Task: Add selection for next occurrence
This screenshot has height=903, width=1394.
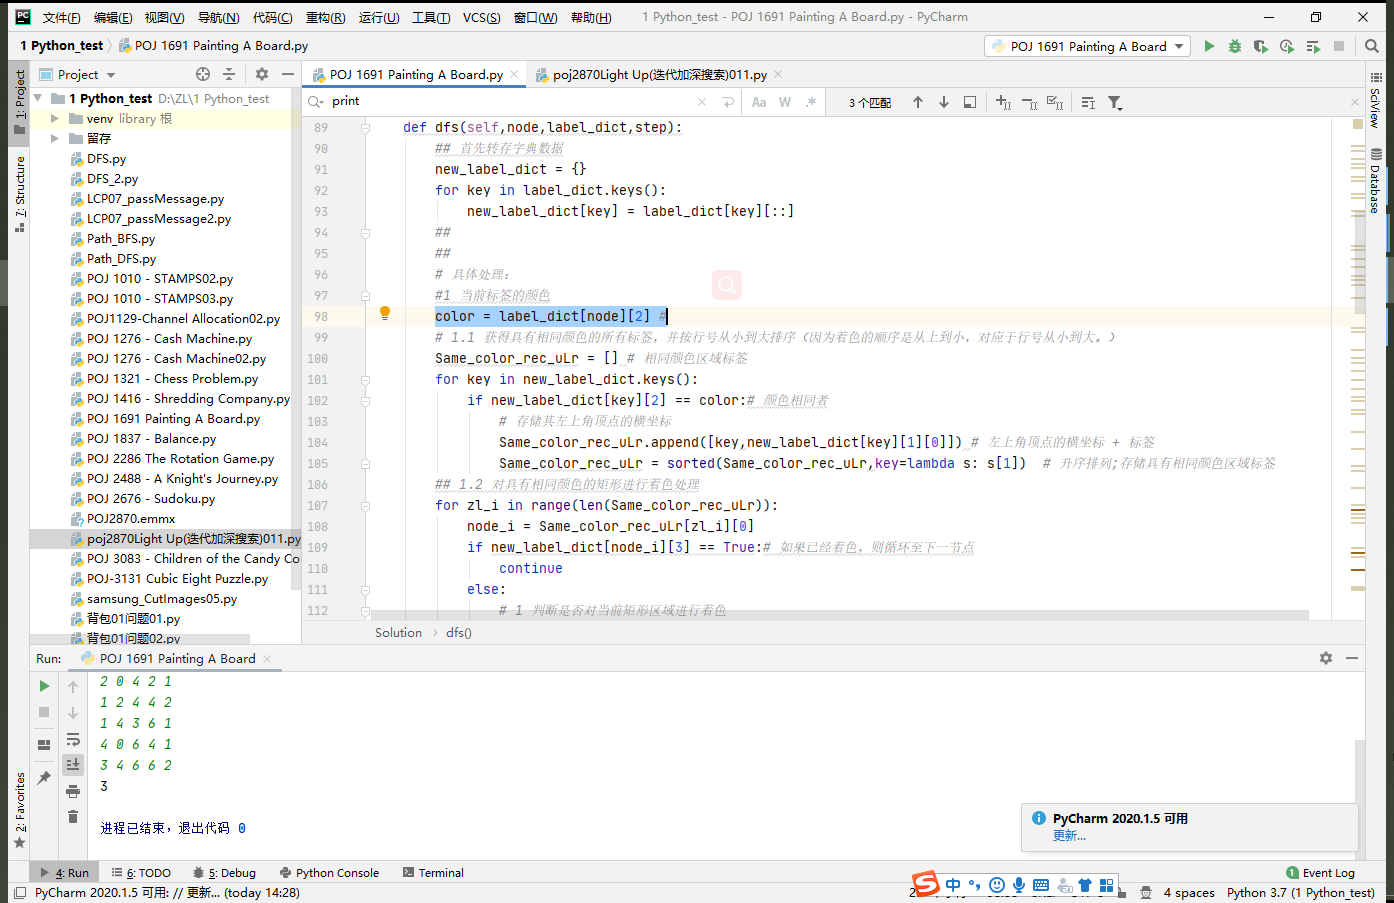Action: point(1004,102)
